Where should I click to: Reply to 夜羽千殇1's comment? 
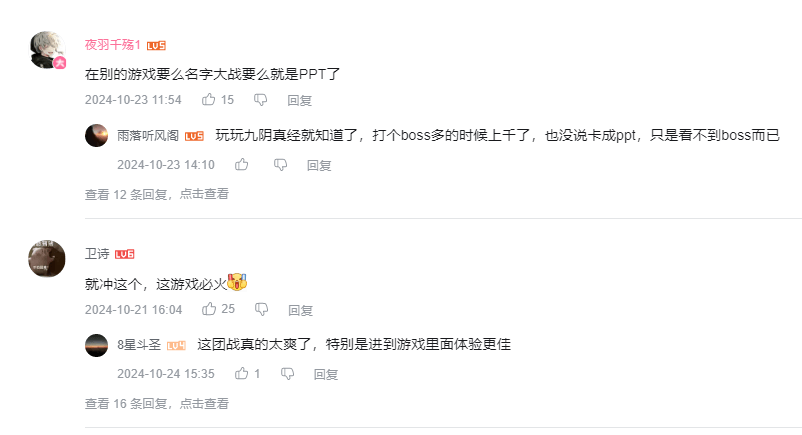pyautogui.click(x=300, y=100)
